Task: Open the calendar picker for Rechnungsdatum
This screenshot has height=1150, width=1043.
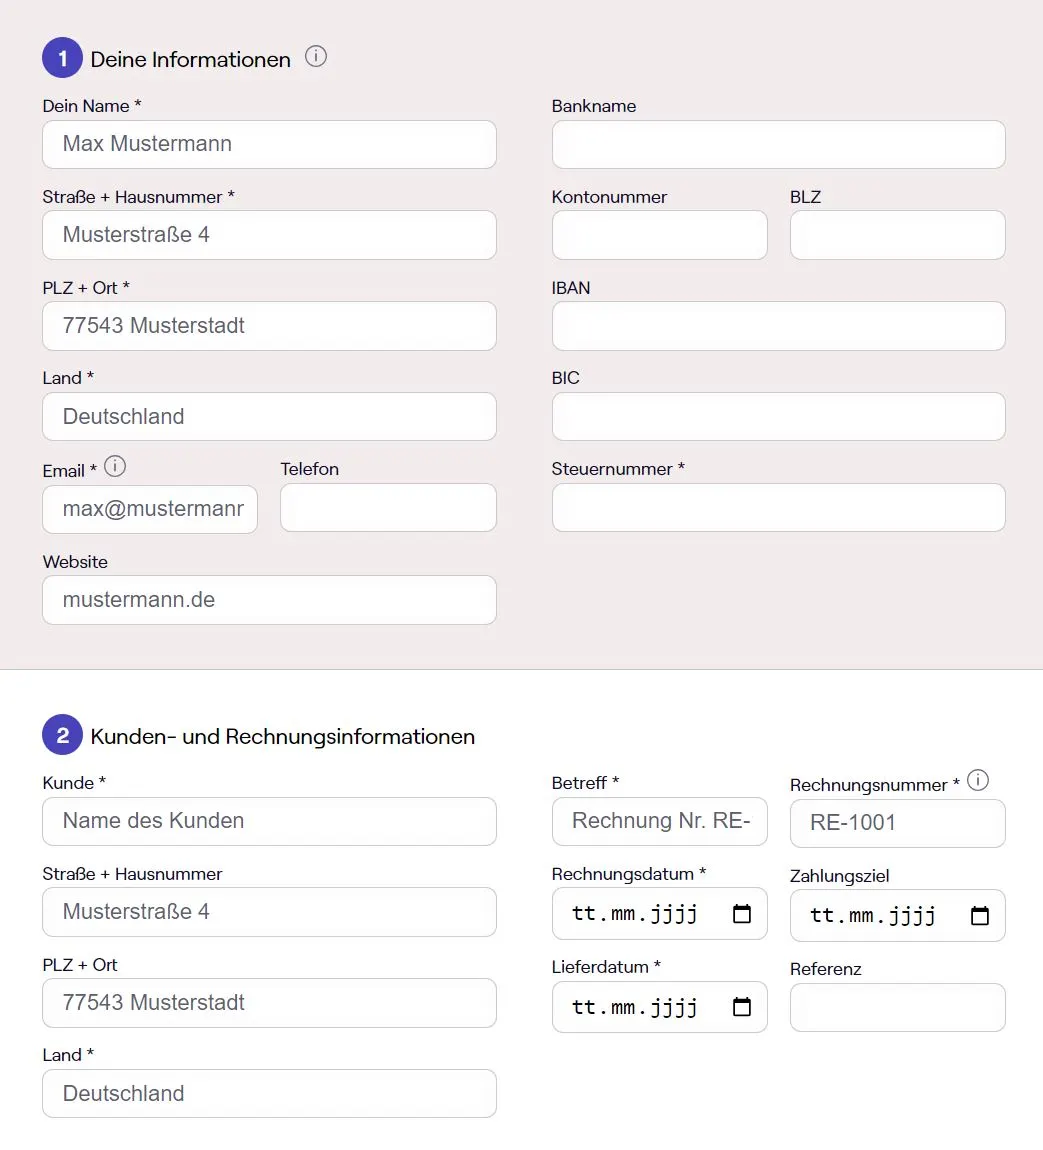Action: (742, 912)
